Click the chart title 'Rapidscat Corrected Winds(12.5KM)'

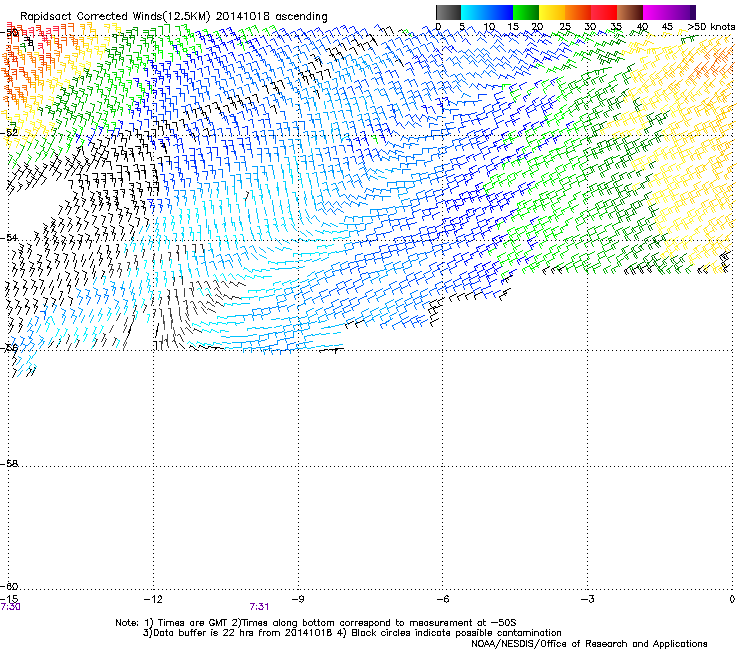(115, 16)
